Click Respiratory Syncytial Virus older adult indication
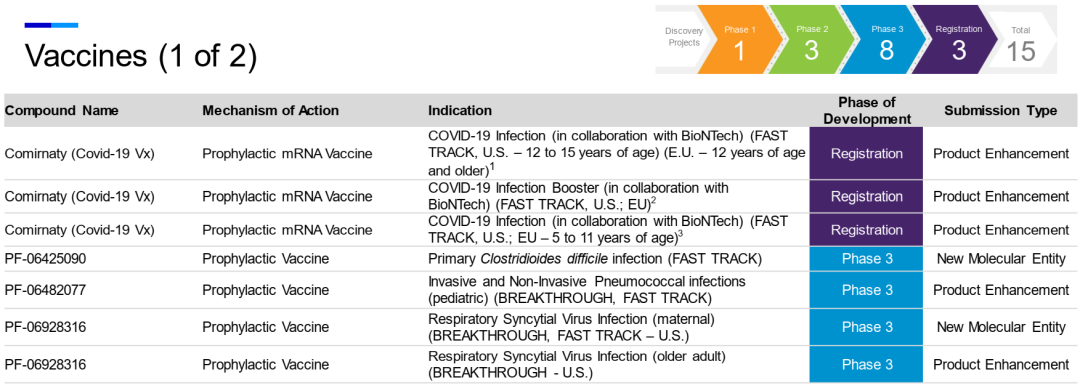Screen dimensions: 1080x388 tap(577, 365)
